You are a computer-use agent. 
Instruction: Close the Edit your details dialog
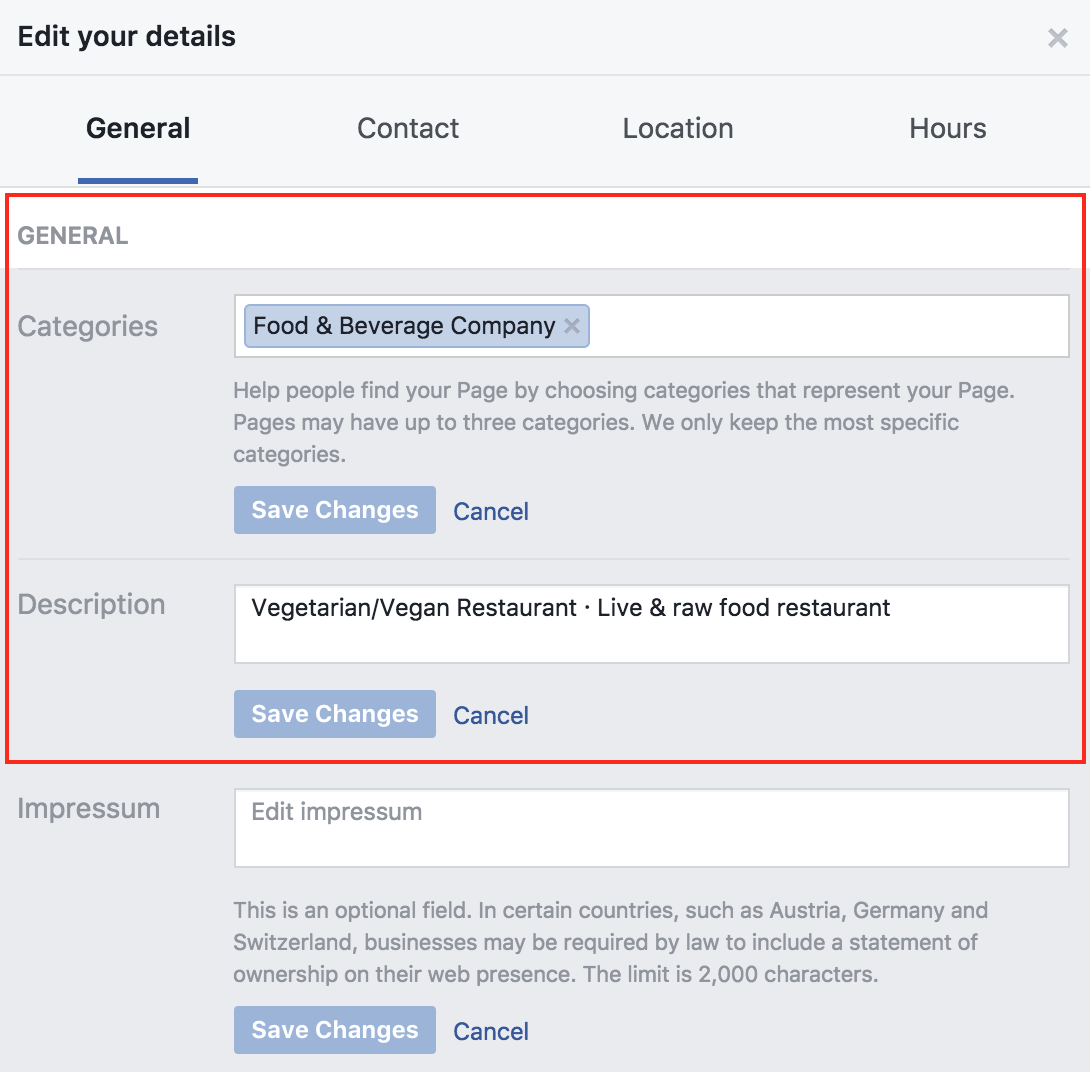pyautogui.click(x=1057, y=38)
